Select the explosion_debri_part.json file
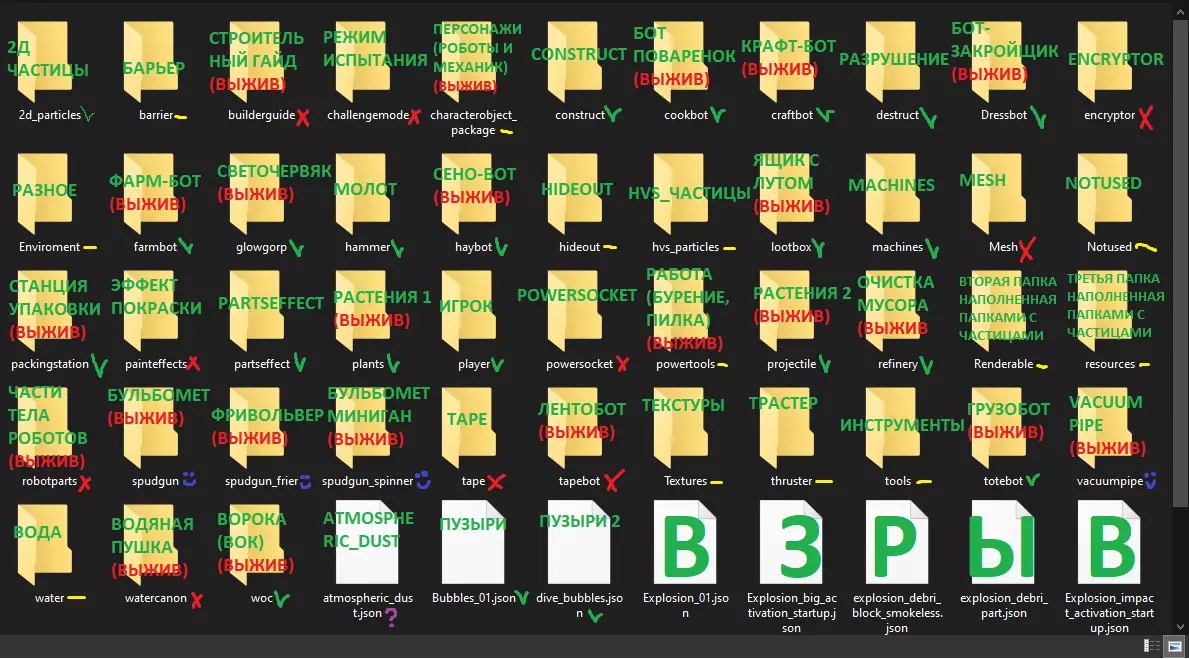The width and height of the screenshot is (1189, 659). (x=1004, y=542)
